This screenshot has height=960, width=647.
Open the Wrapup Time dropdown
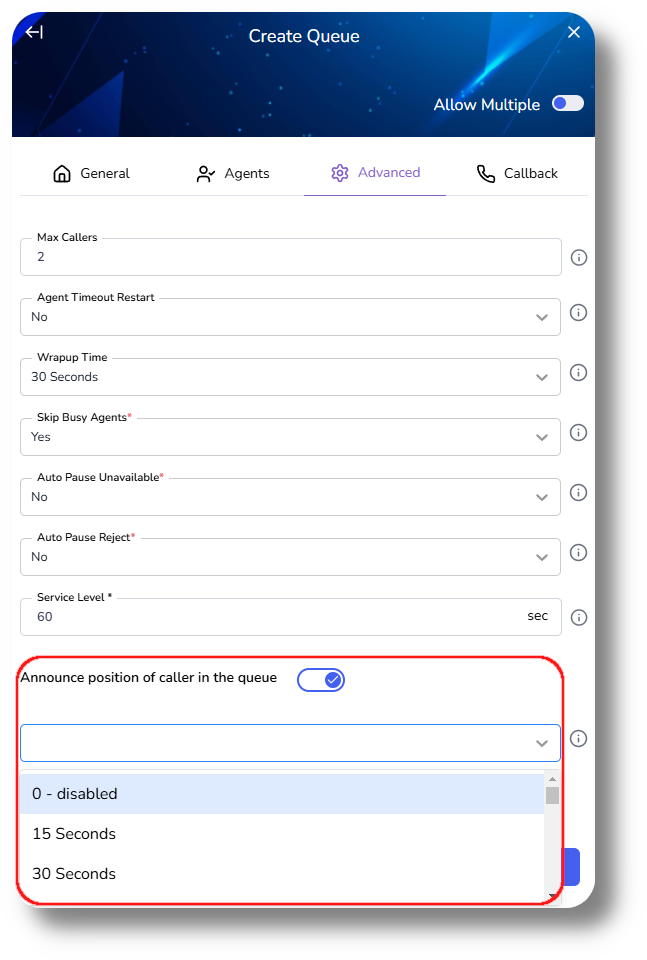coord(290,377)
